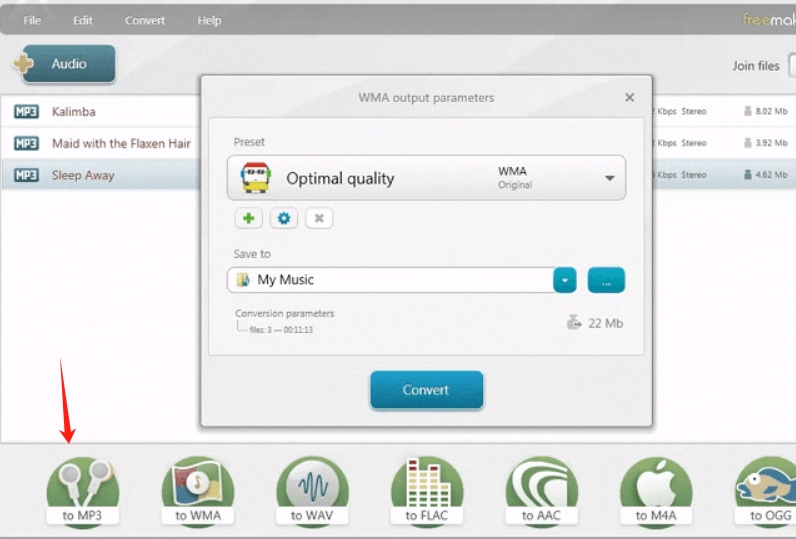Image resolution: width=796 pixels, height=539 pixels.
Task: Click the 8.02 Mb size value
Action: tap(771, 111)
